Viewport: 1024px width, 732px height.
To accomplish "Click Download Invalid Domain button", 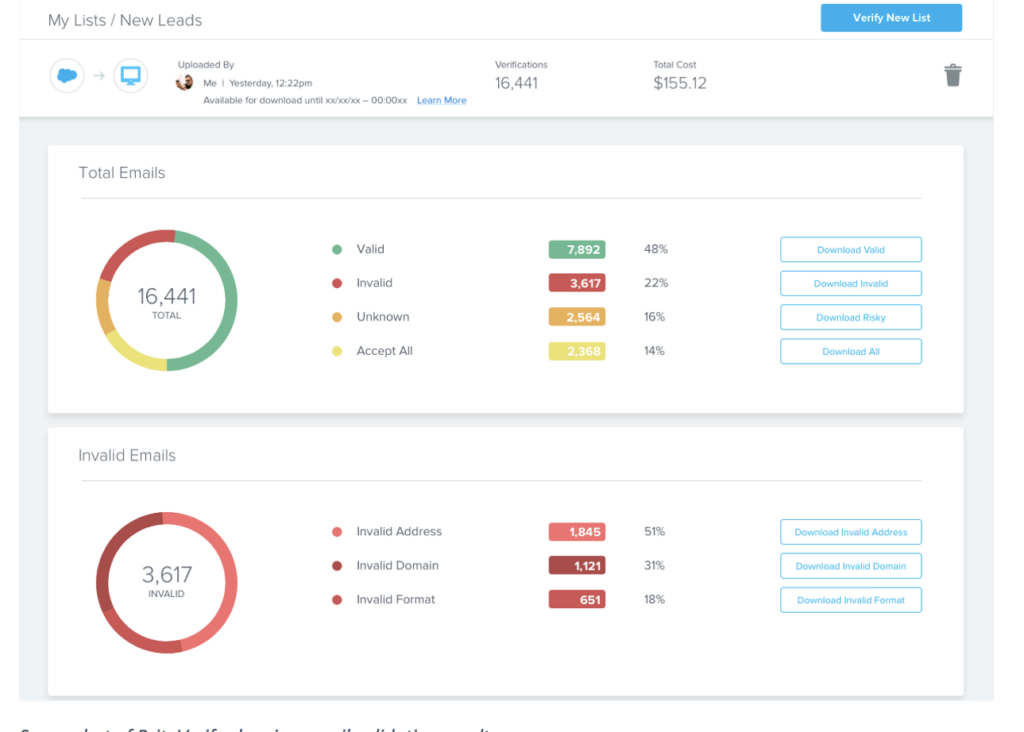I will click(x=850, y=566).
